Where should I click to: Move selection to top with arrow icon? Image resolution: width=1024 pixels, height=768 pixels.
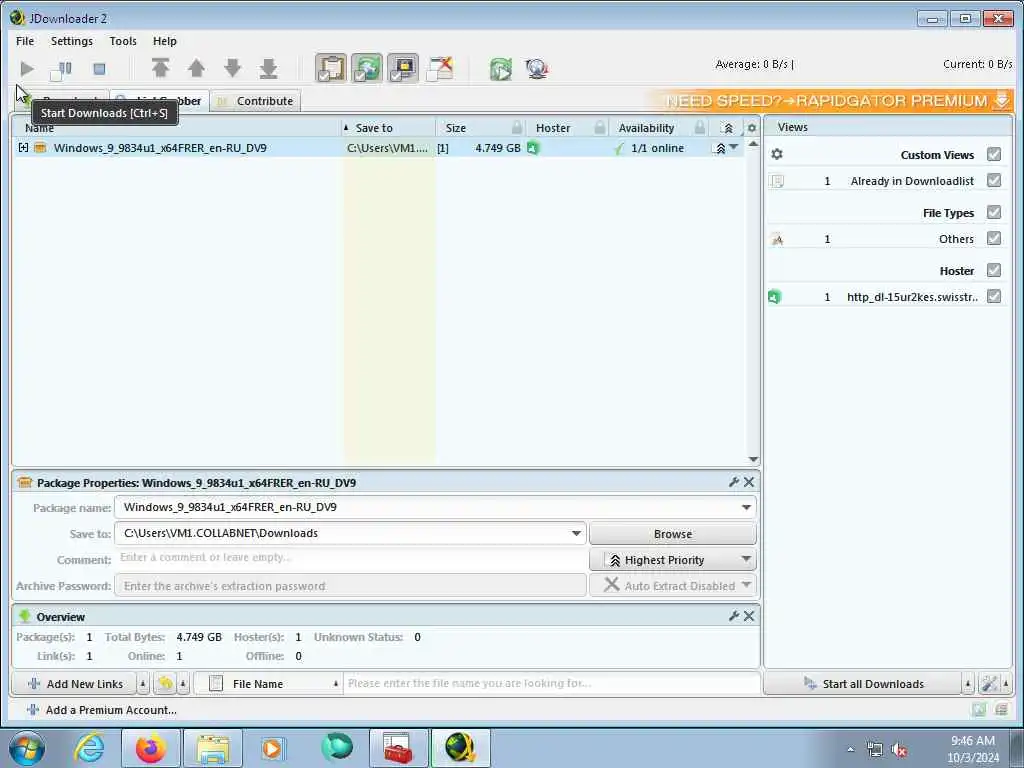point(161,68)
